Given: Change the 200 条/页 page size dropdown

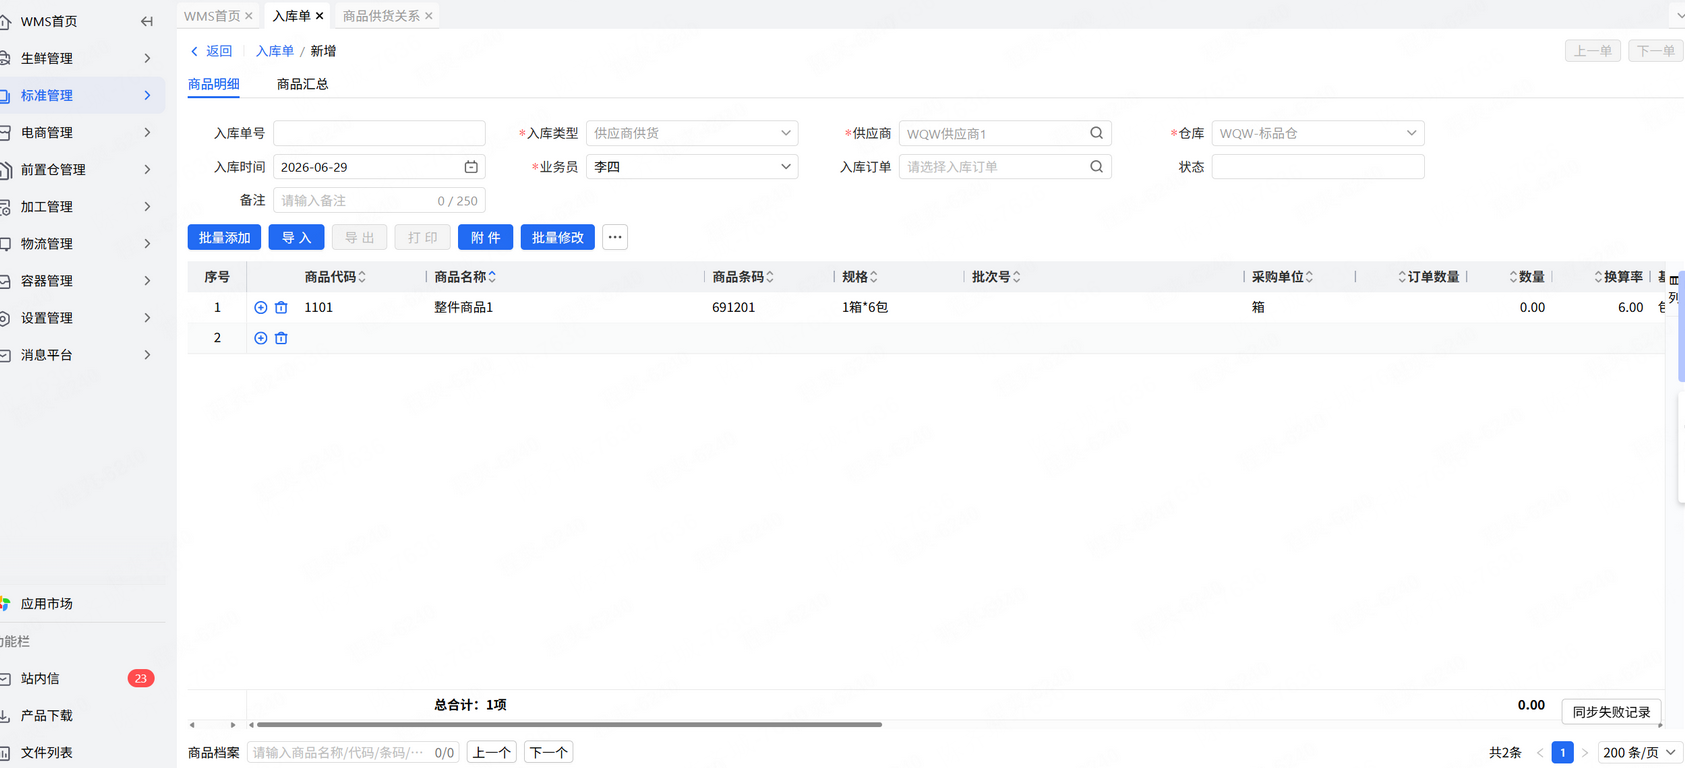Looking at the screenshot, I should [1639, 753].
